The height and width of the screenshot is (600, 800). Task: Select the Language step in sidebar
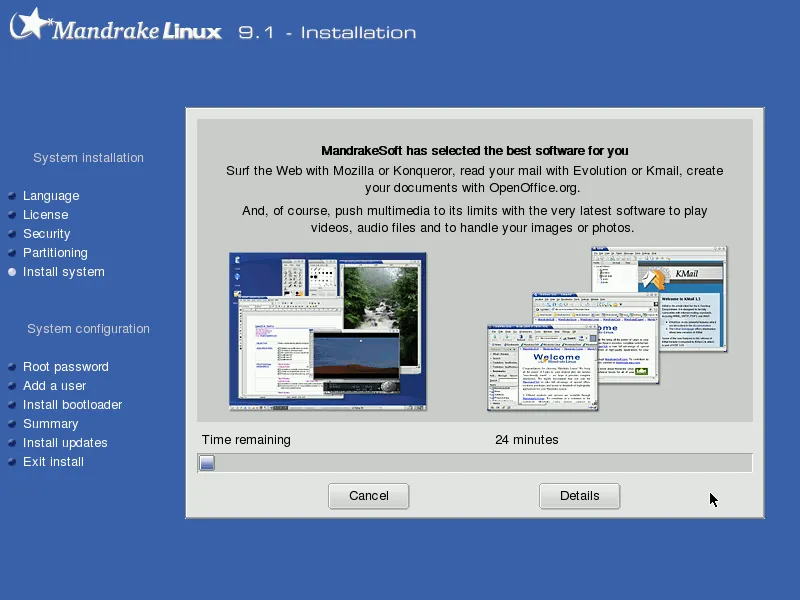tap(51, 196)
